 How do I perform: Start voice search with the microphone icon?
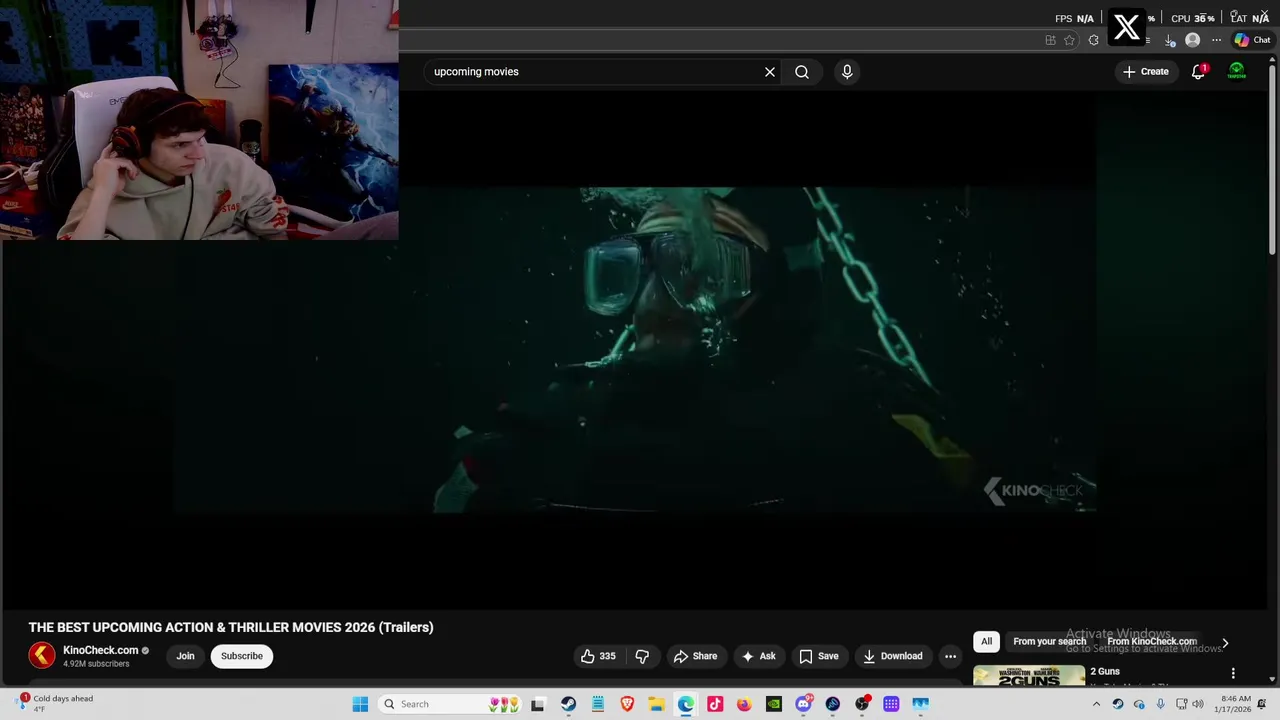click(847, 72)
